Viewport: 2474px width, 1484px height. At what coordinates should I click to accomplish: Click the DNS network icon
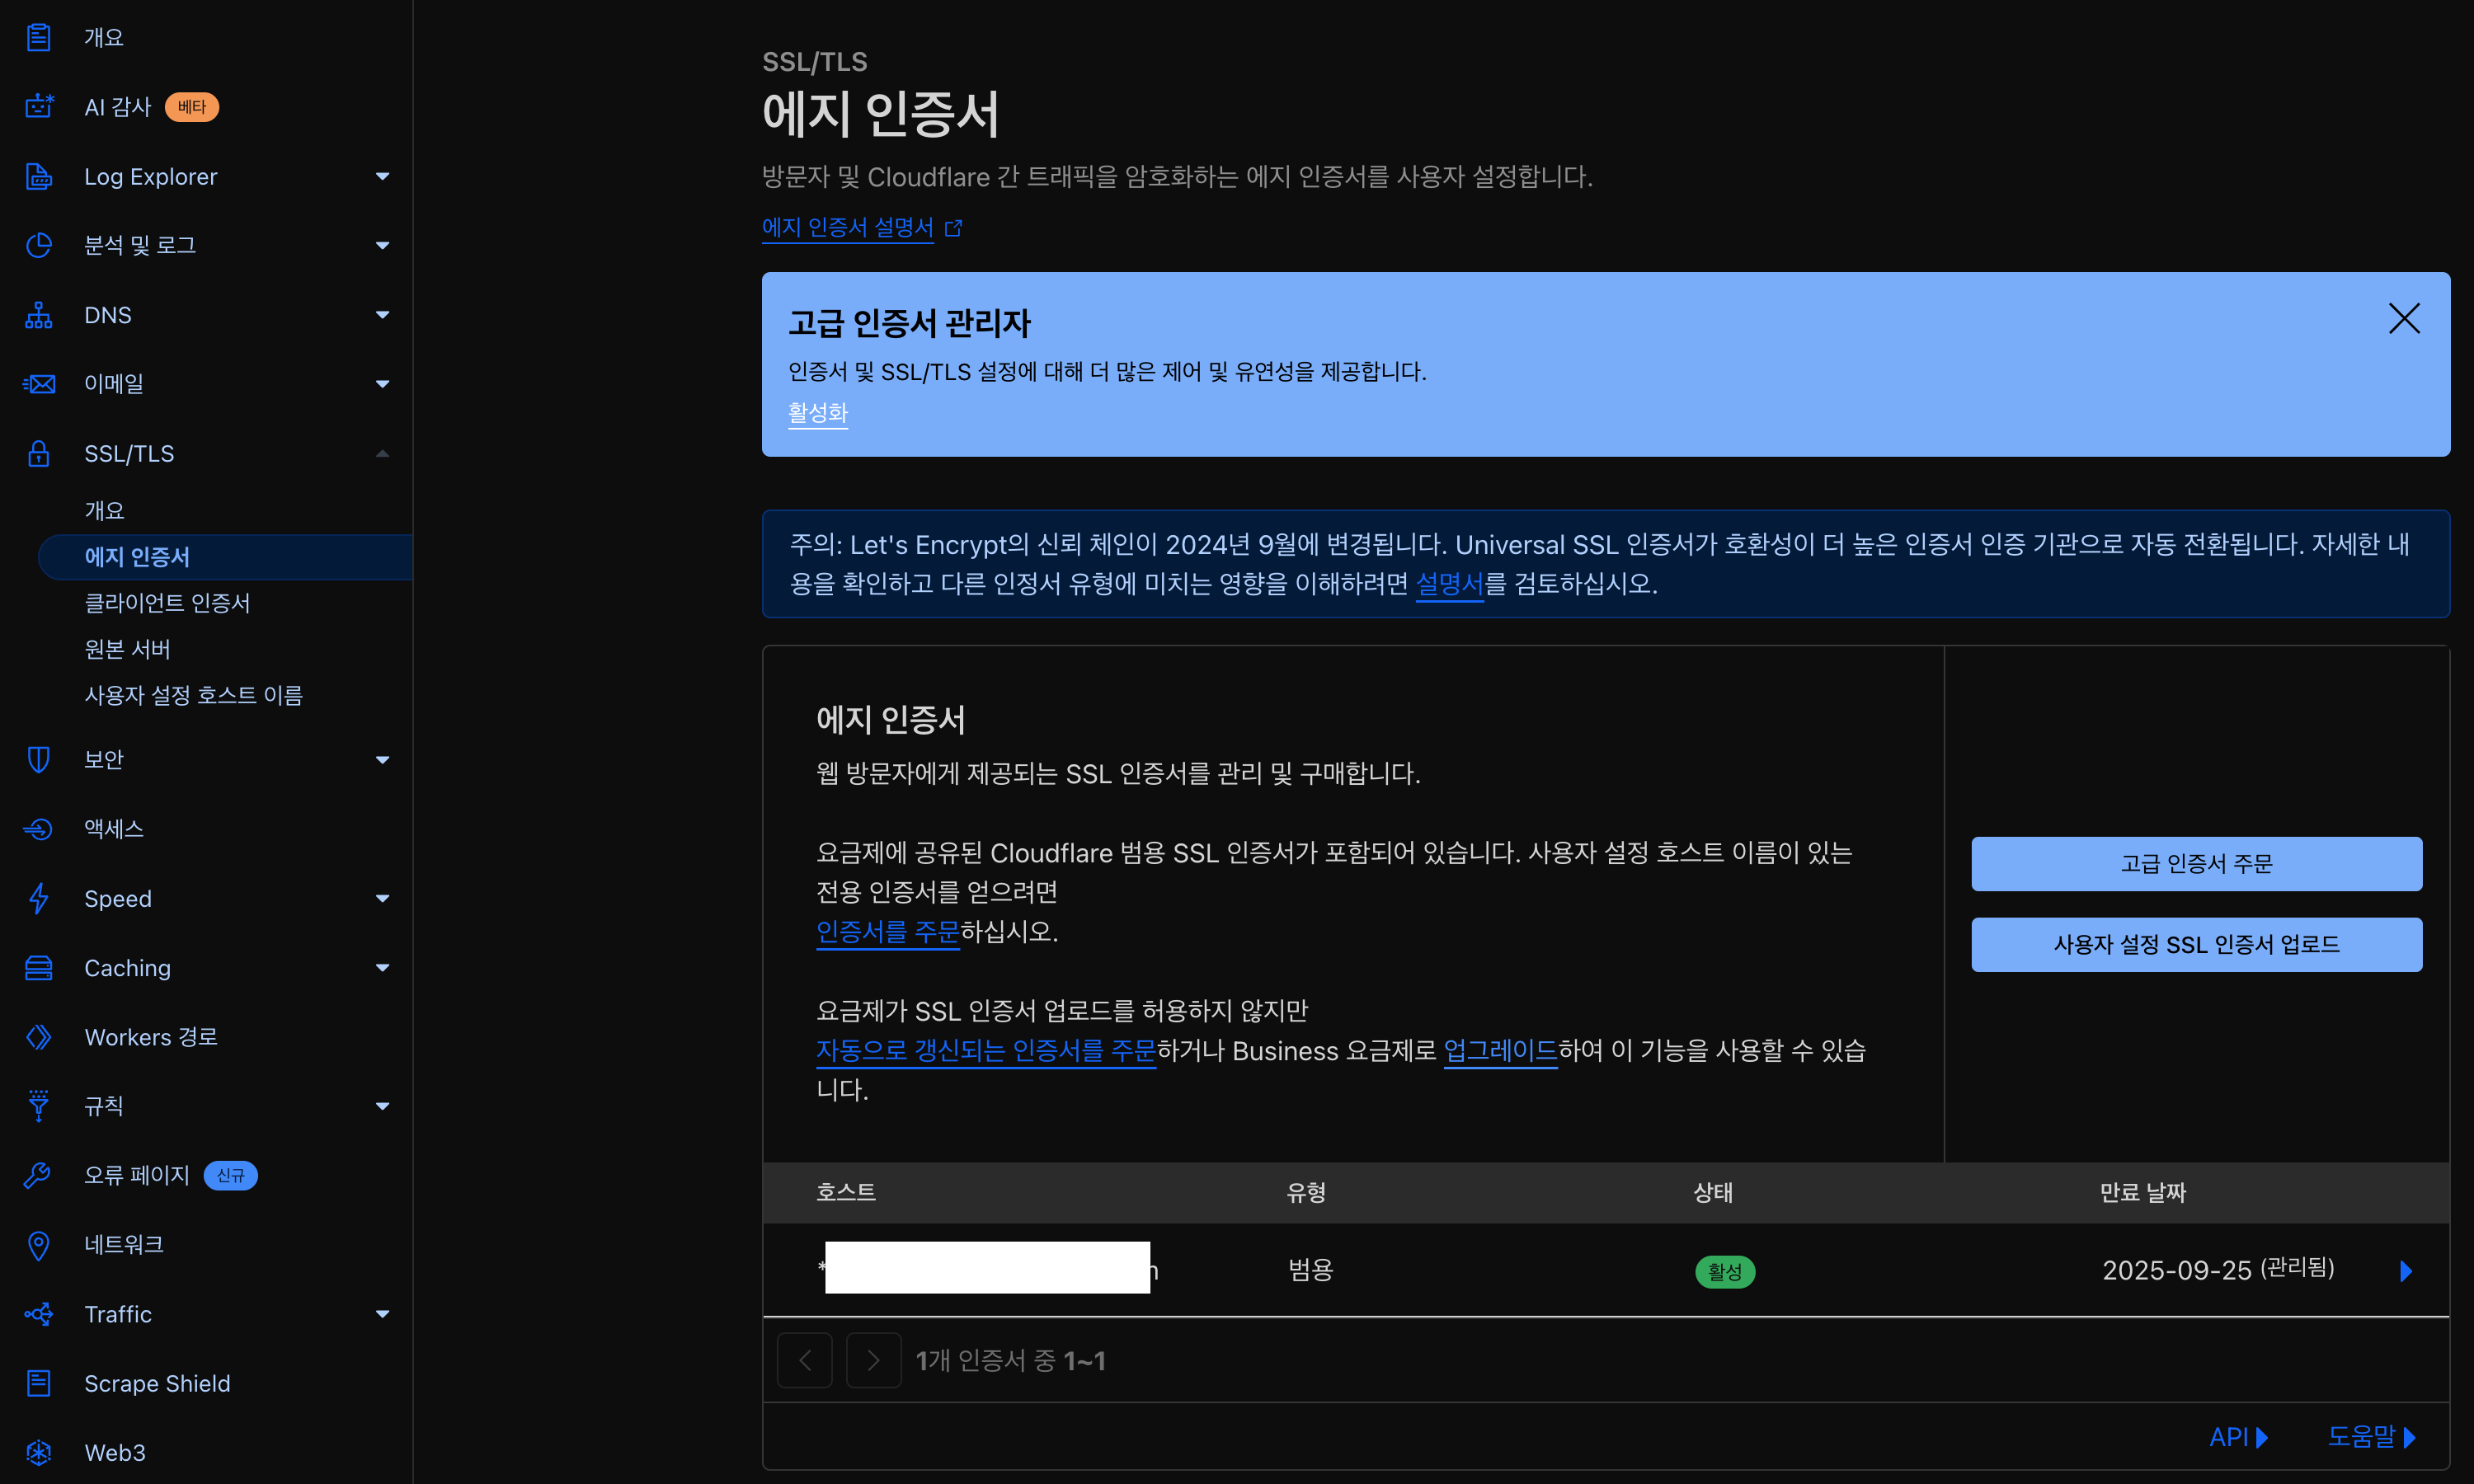click(39, 315)
